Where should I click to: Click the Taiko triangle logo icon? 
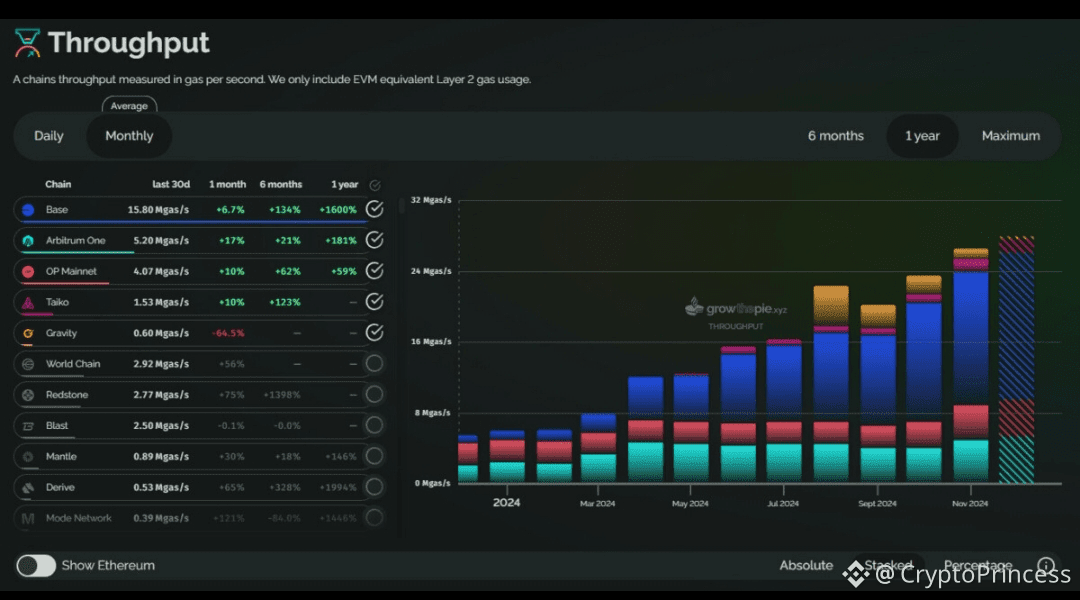point(28,302)
